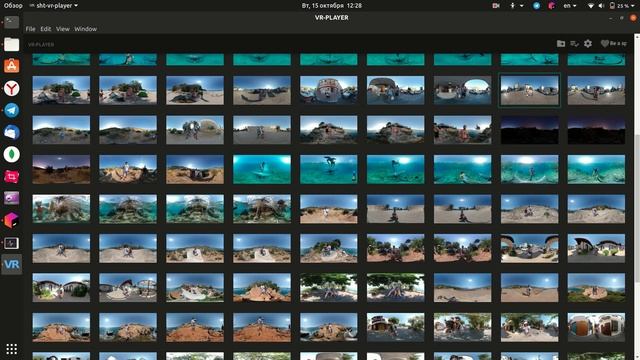Open Thunderbird mail from the dock
The image size is (640, 360).
click(x=11, y=132)
